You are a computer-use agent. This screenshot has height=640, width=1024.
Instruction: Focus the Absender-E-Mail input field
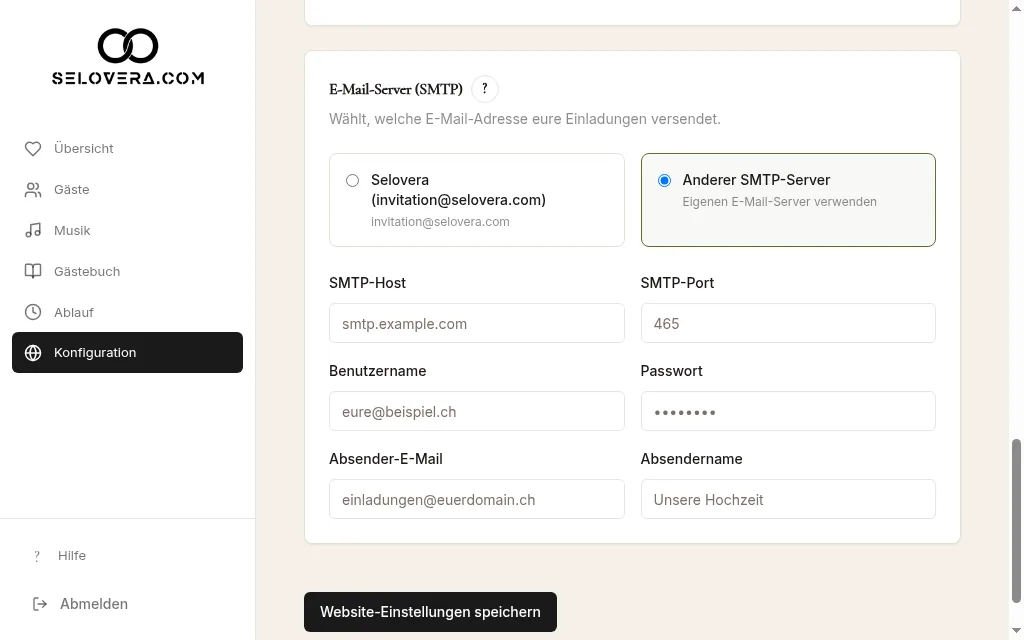pos(477,500)
